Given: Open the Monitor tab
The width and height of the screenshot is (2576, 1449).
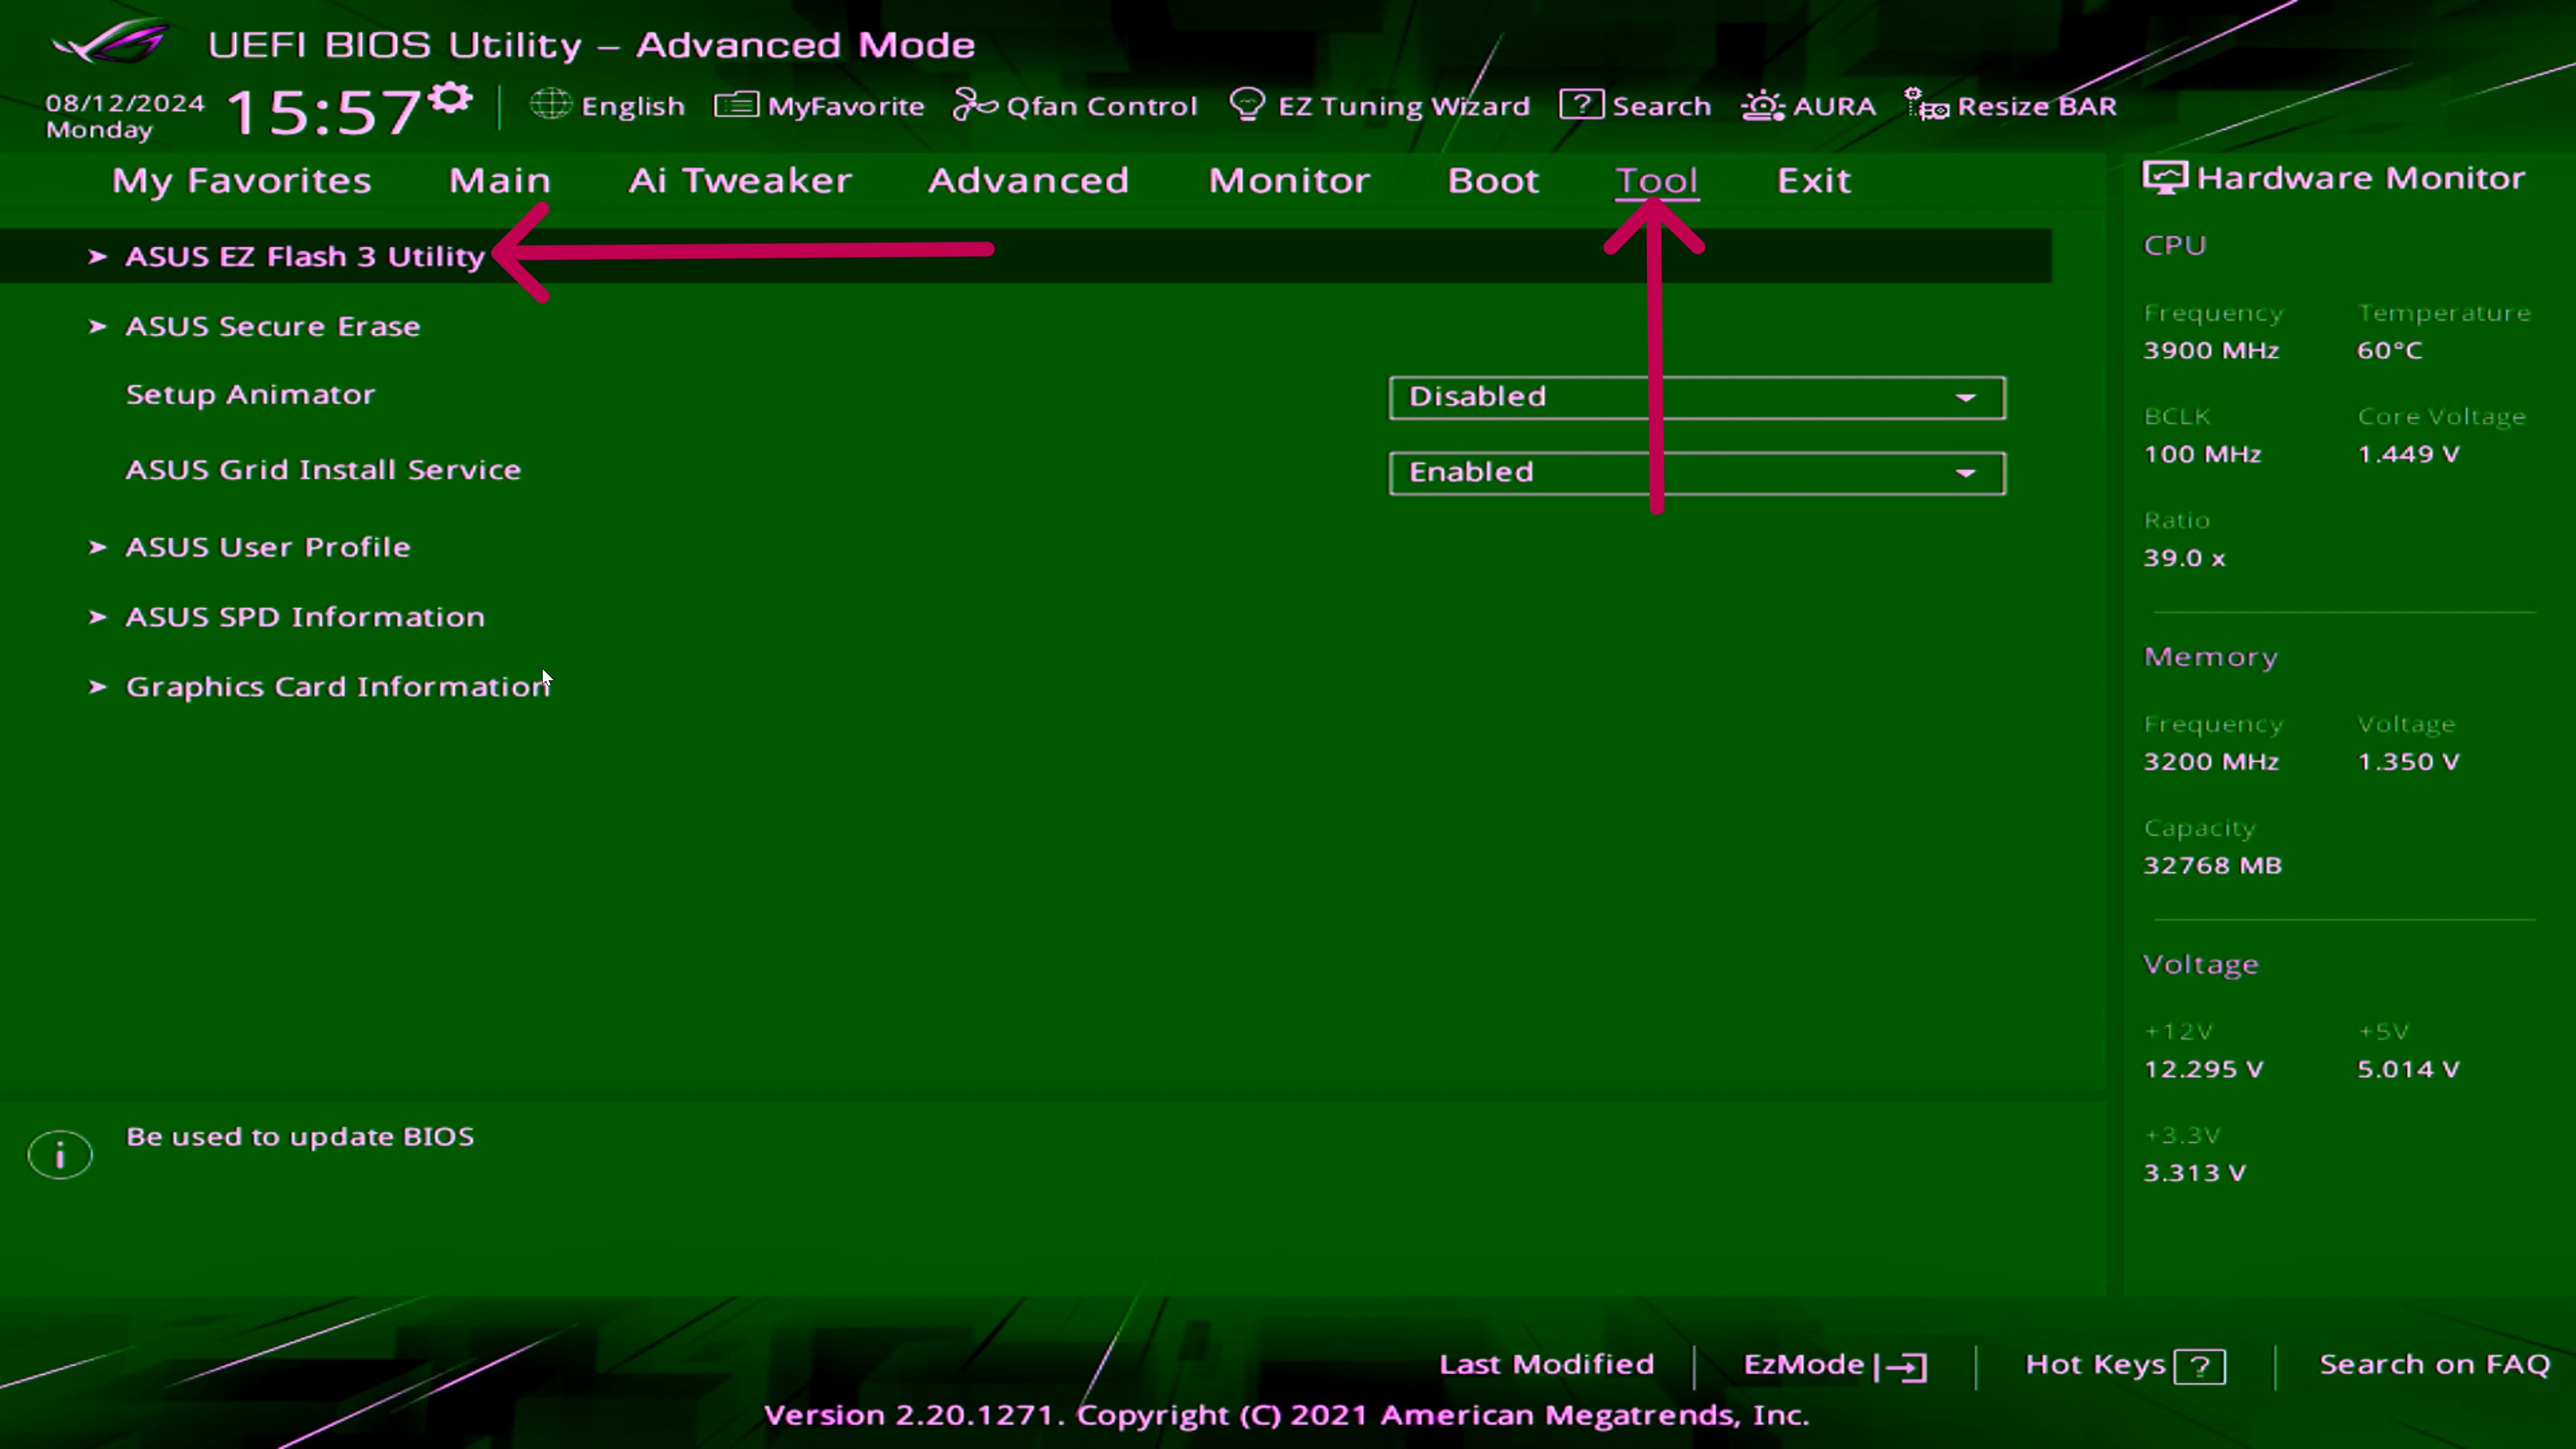Looking at the screenshot, I should coord(1289,181).
